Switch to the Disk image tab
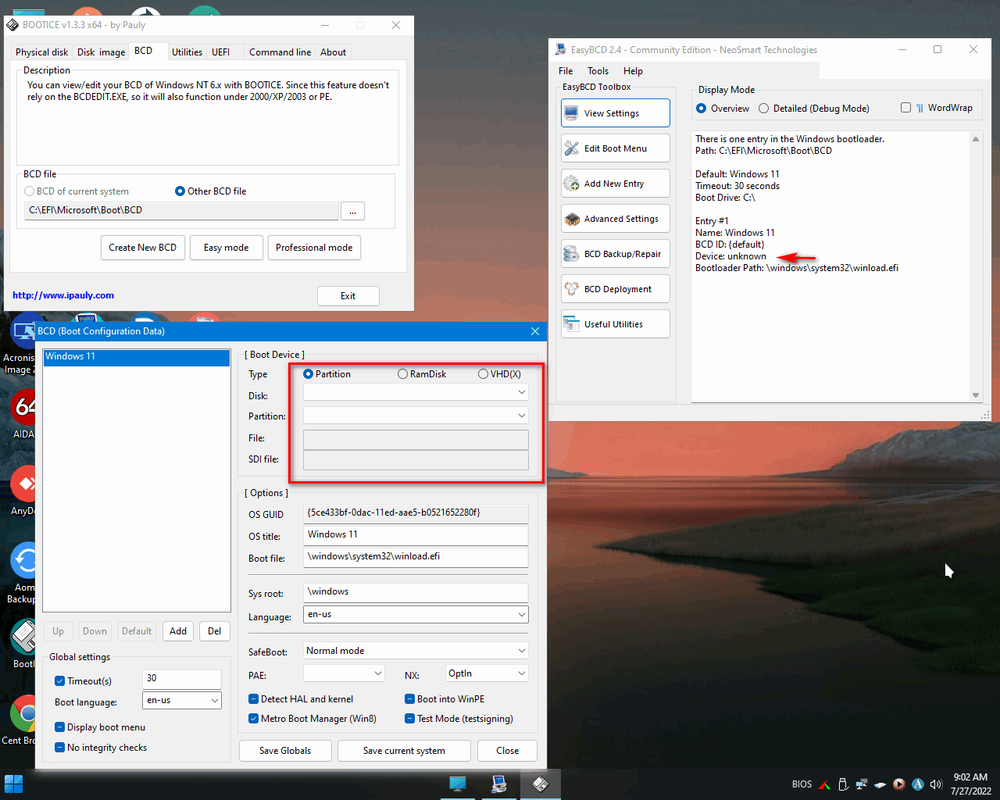 click(x=101, y=52)
